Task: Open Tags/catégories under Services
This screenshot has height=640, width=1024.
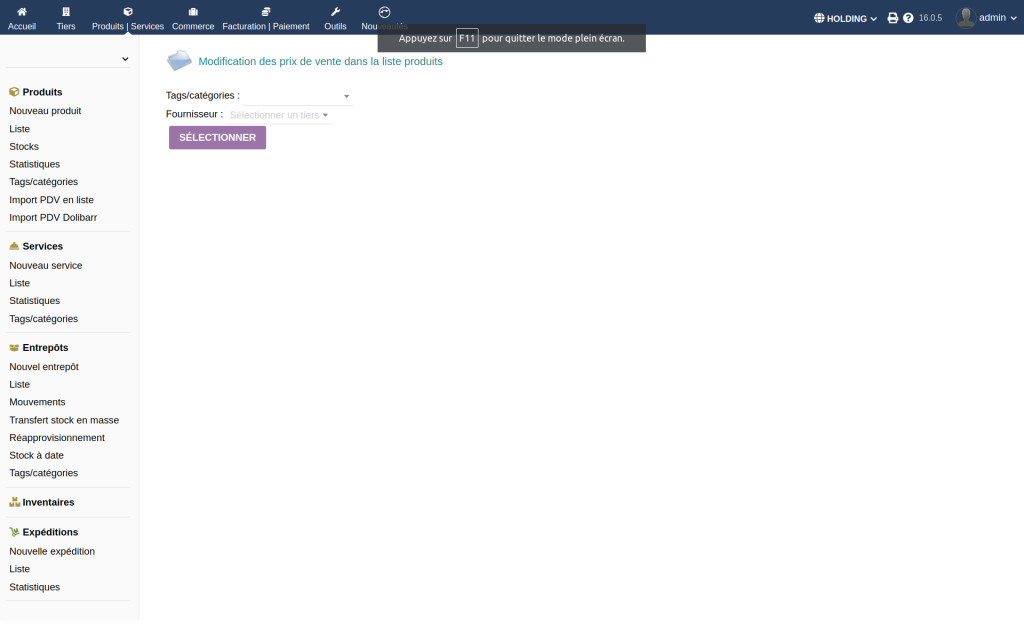Action: pyautogui.click(x=44, y=319)
